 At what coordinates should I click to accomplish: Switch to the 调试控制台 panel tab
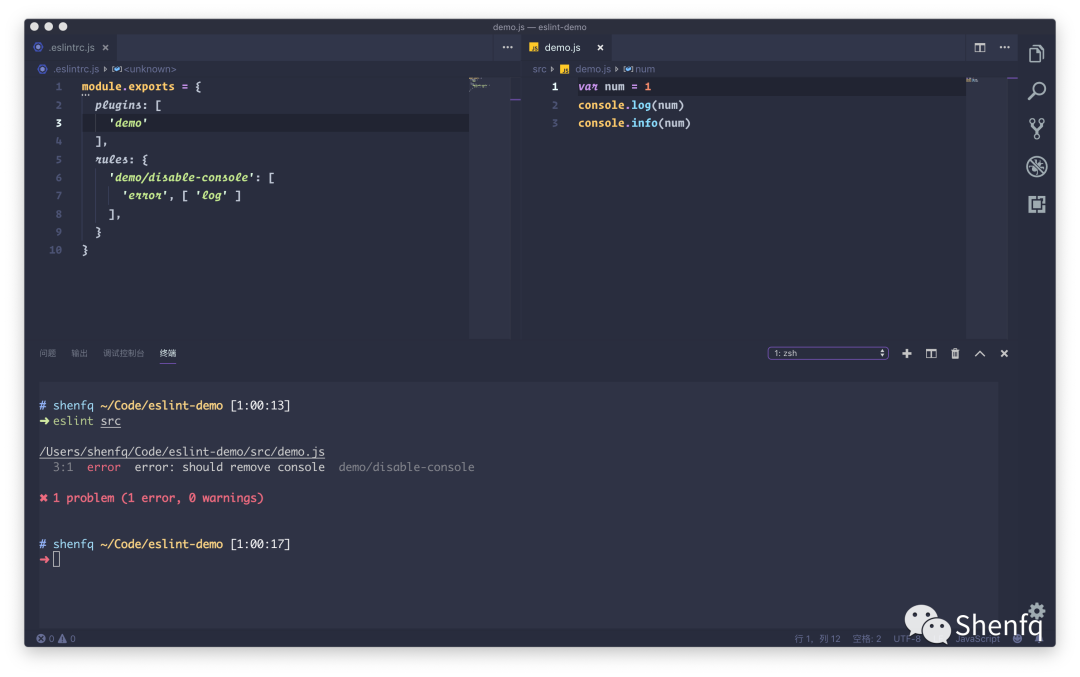123,353
